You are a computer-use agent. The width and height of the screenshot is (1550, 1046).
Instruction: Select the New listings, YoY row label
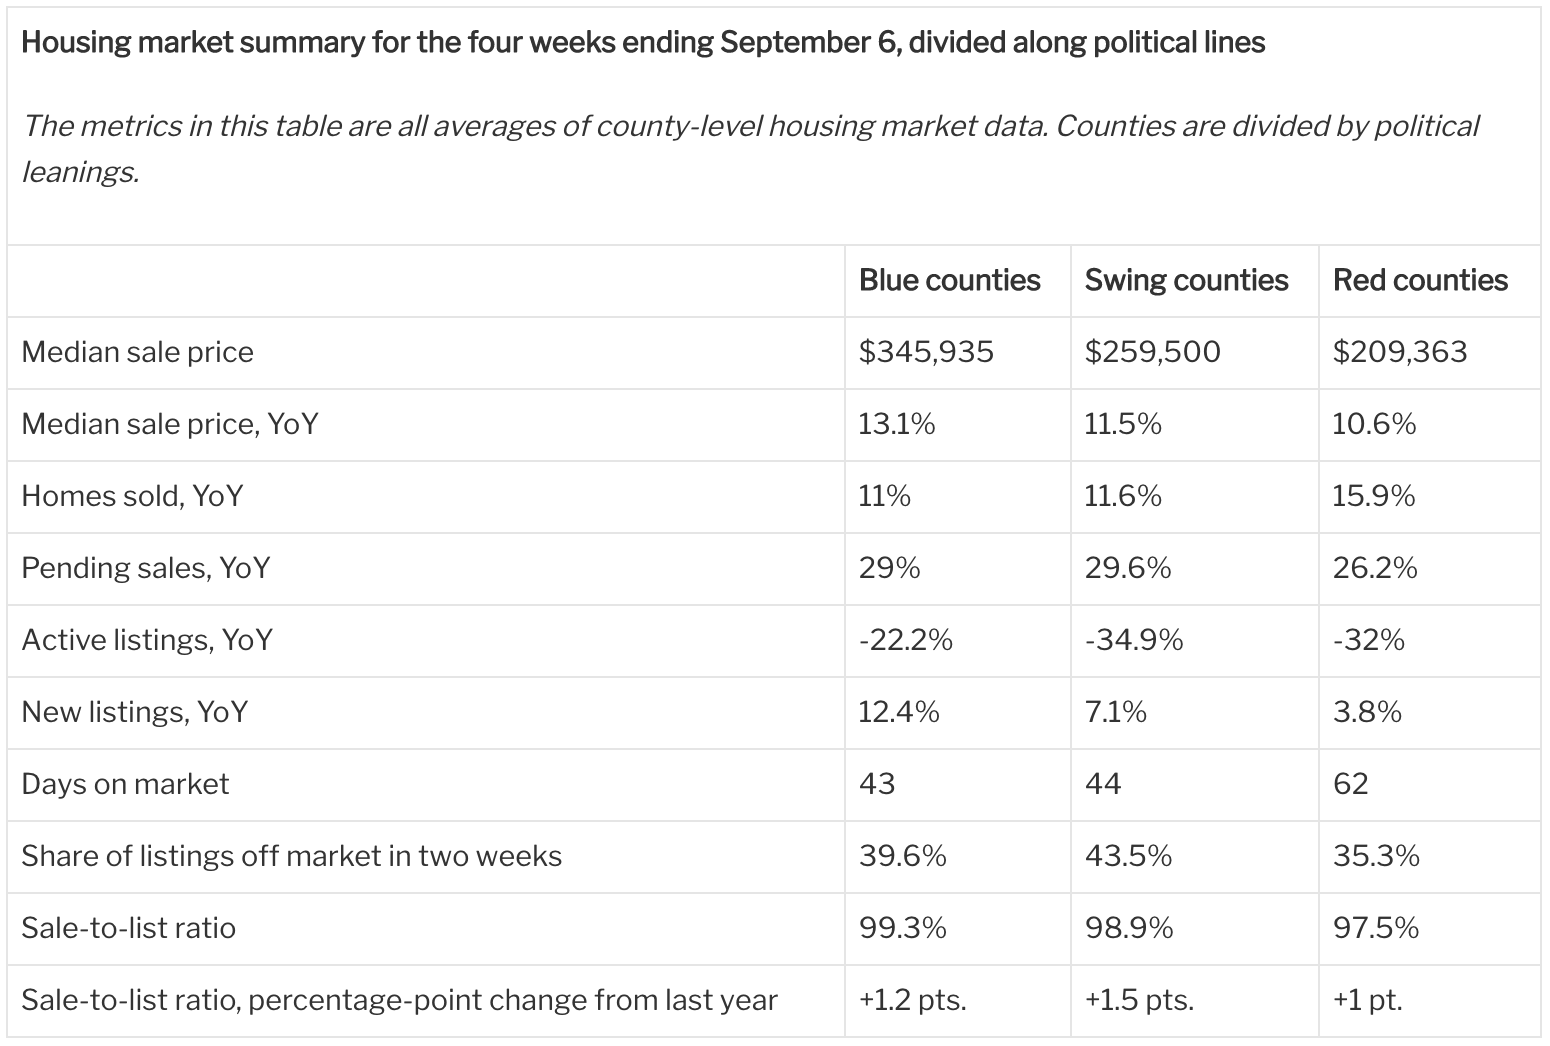(x=135, y=712)
